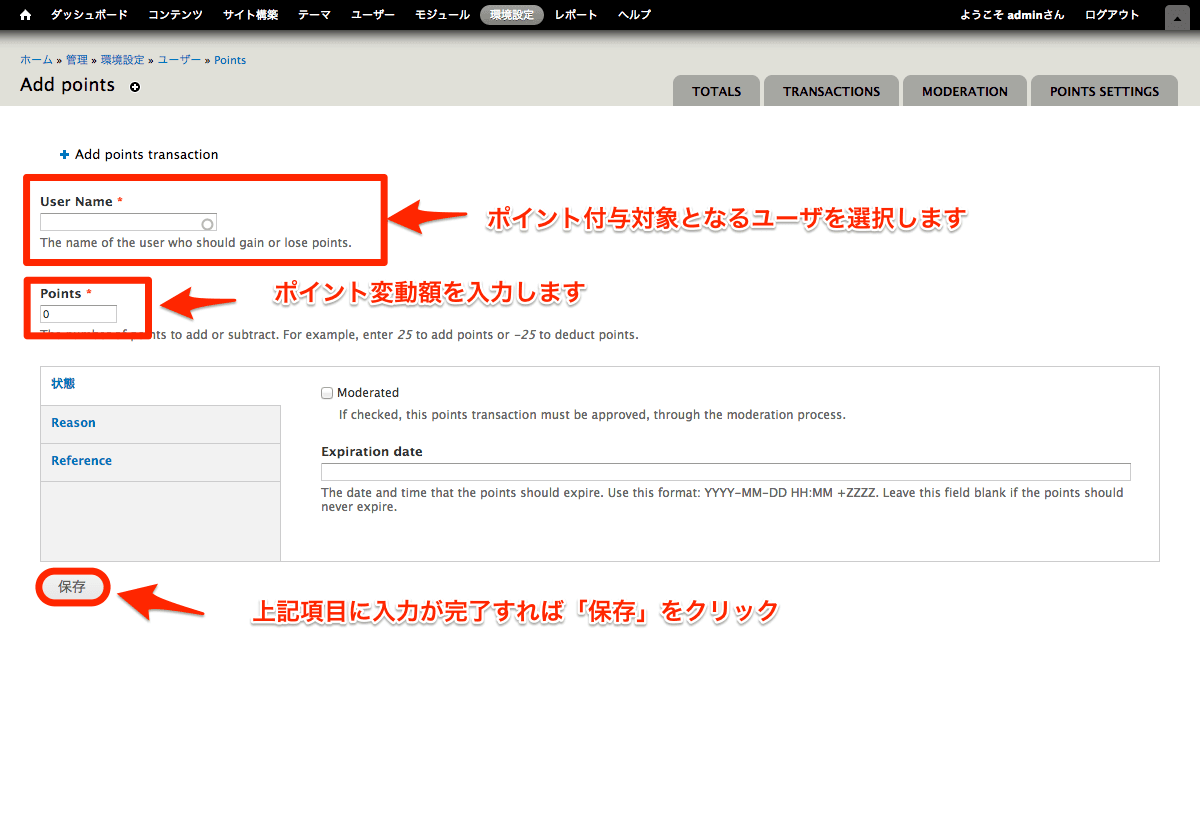The height and width of the screenshot is (815, 1200).
Task: Click the home icon in admin toolbar
Action: pyautogui.click(x=26, y=15)
